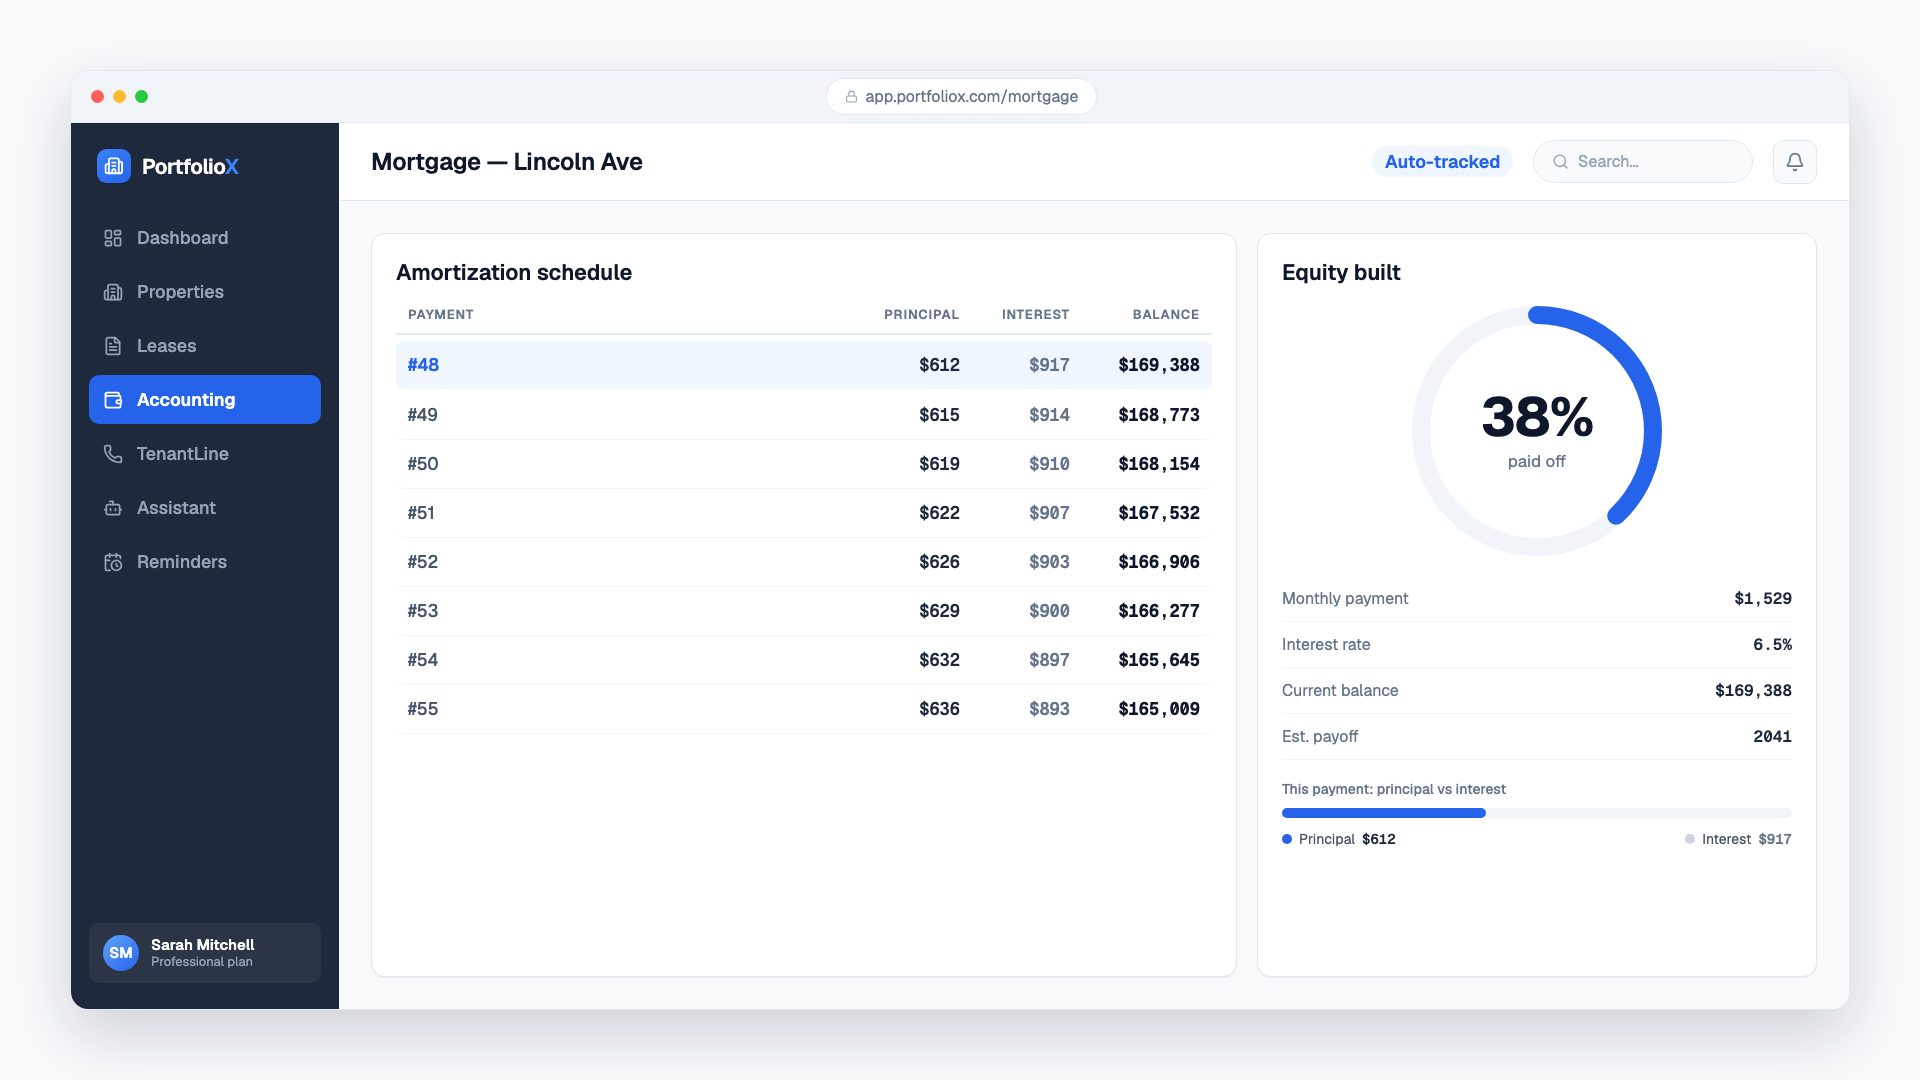Screen dimensions: 1920x1080
Task: Click the Leases document icon
Action: (113, 346)
